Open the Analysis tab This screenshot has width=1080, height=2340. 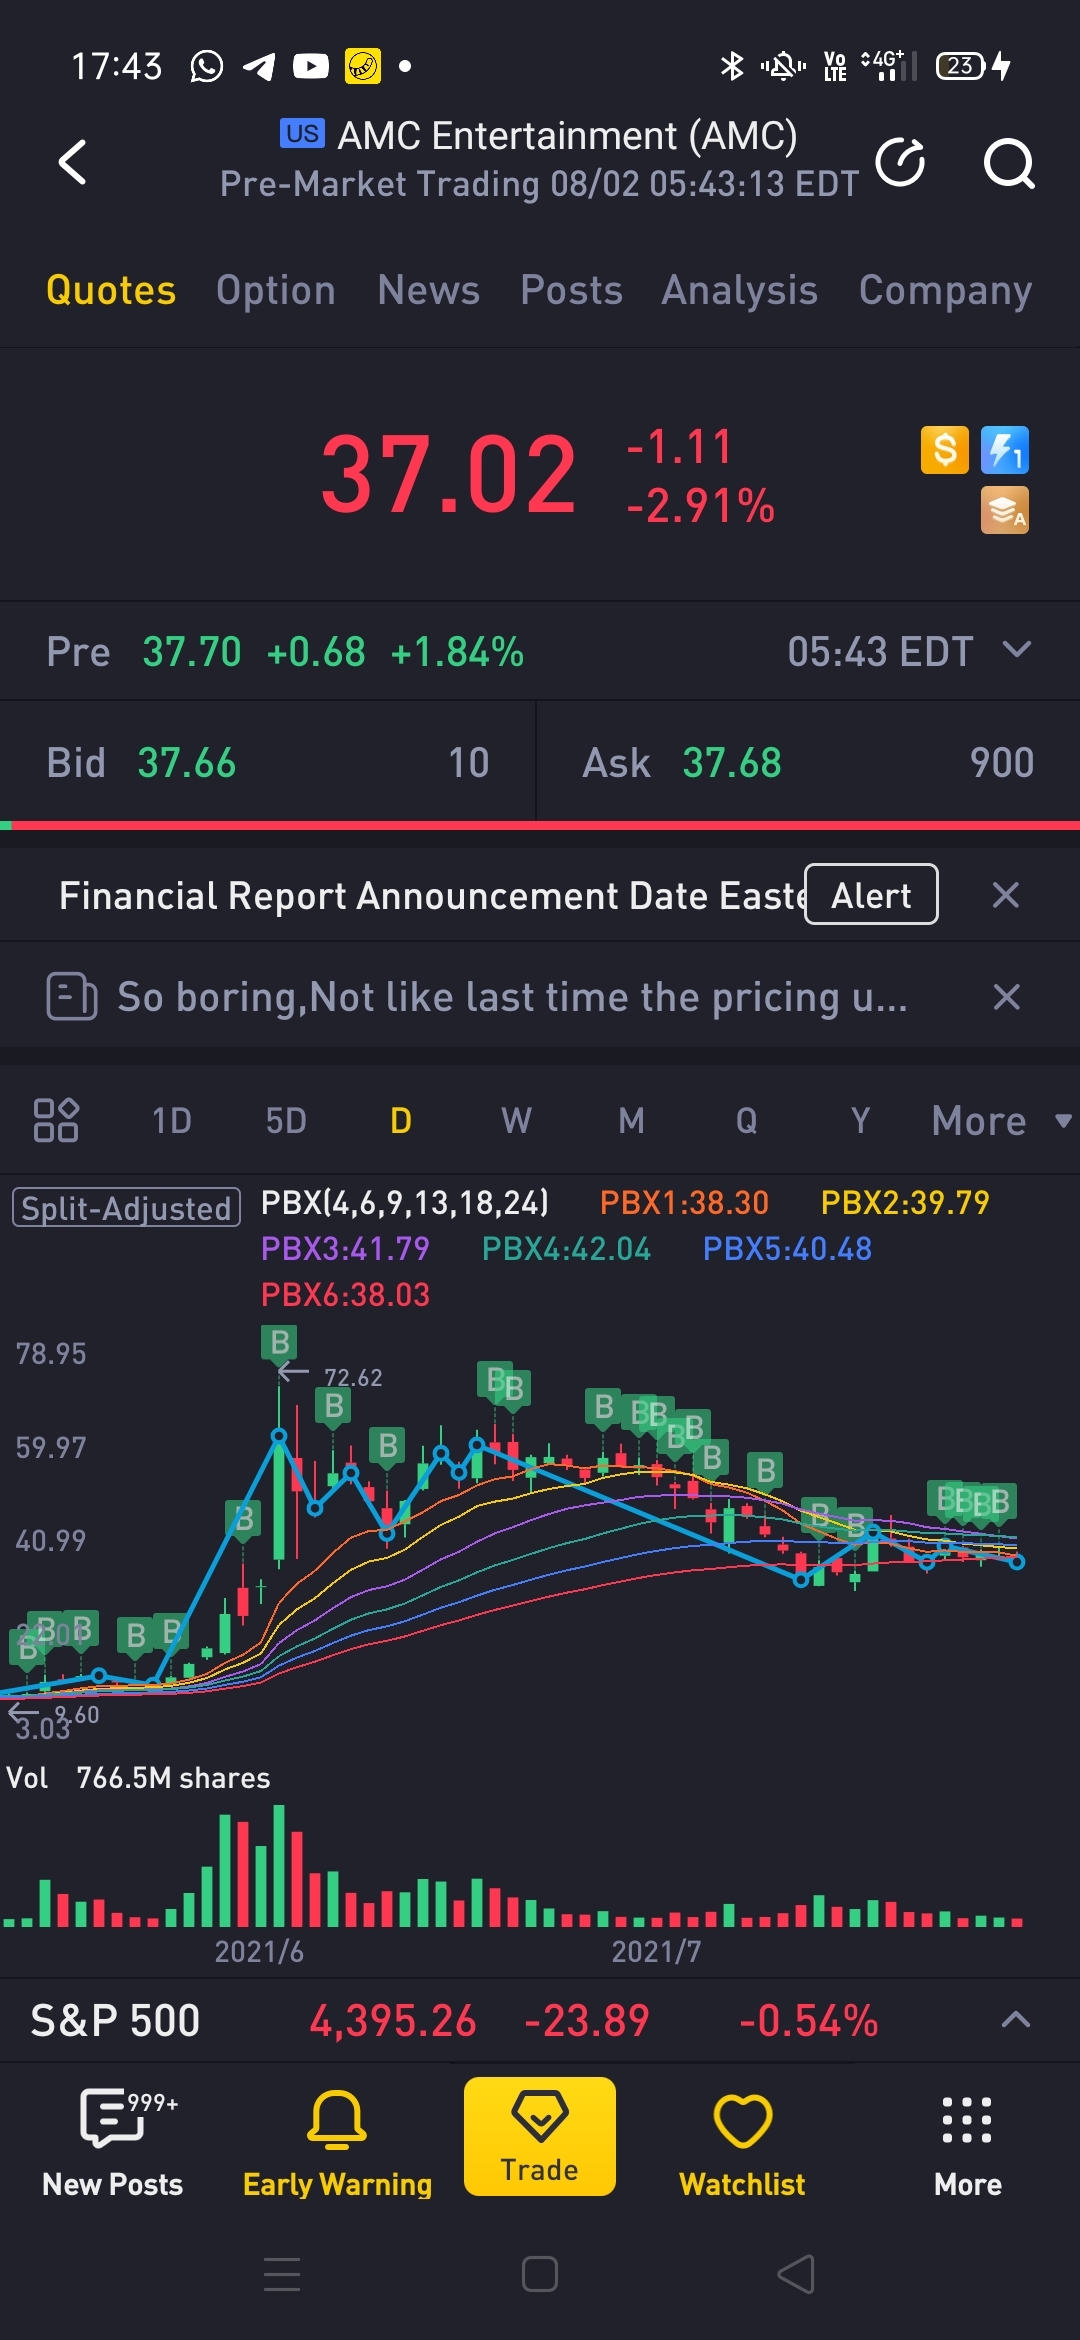[740, 290]
